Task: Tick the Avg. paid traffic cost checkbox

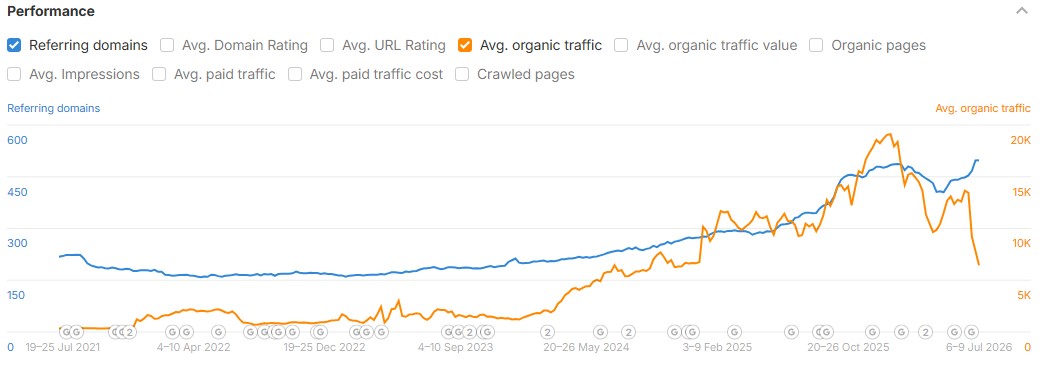Action: 295,74
